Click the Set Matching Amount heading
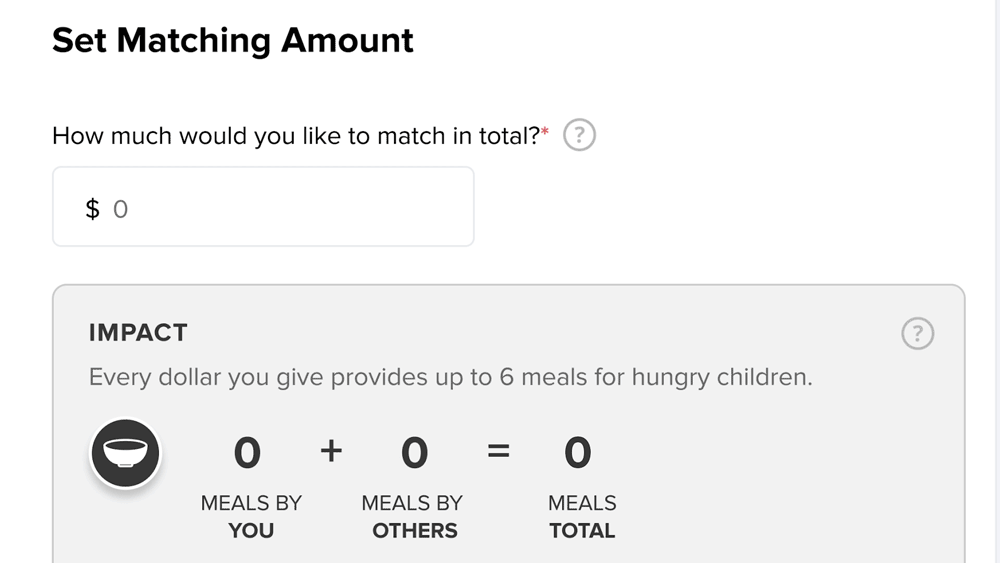 tap(233, 40)
